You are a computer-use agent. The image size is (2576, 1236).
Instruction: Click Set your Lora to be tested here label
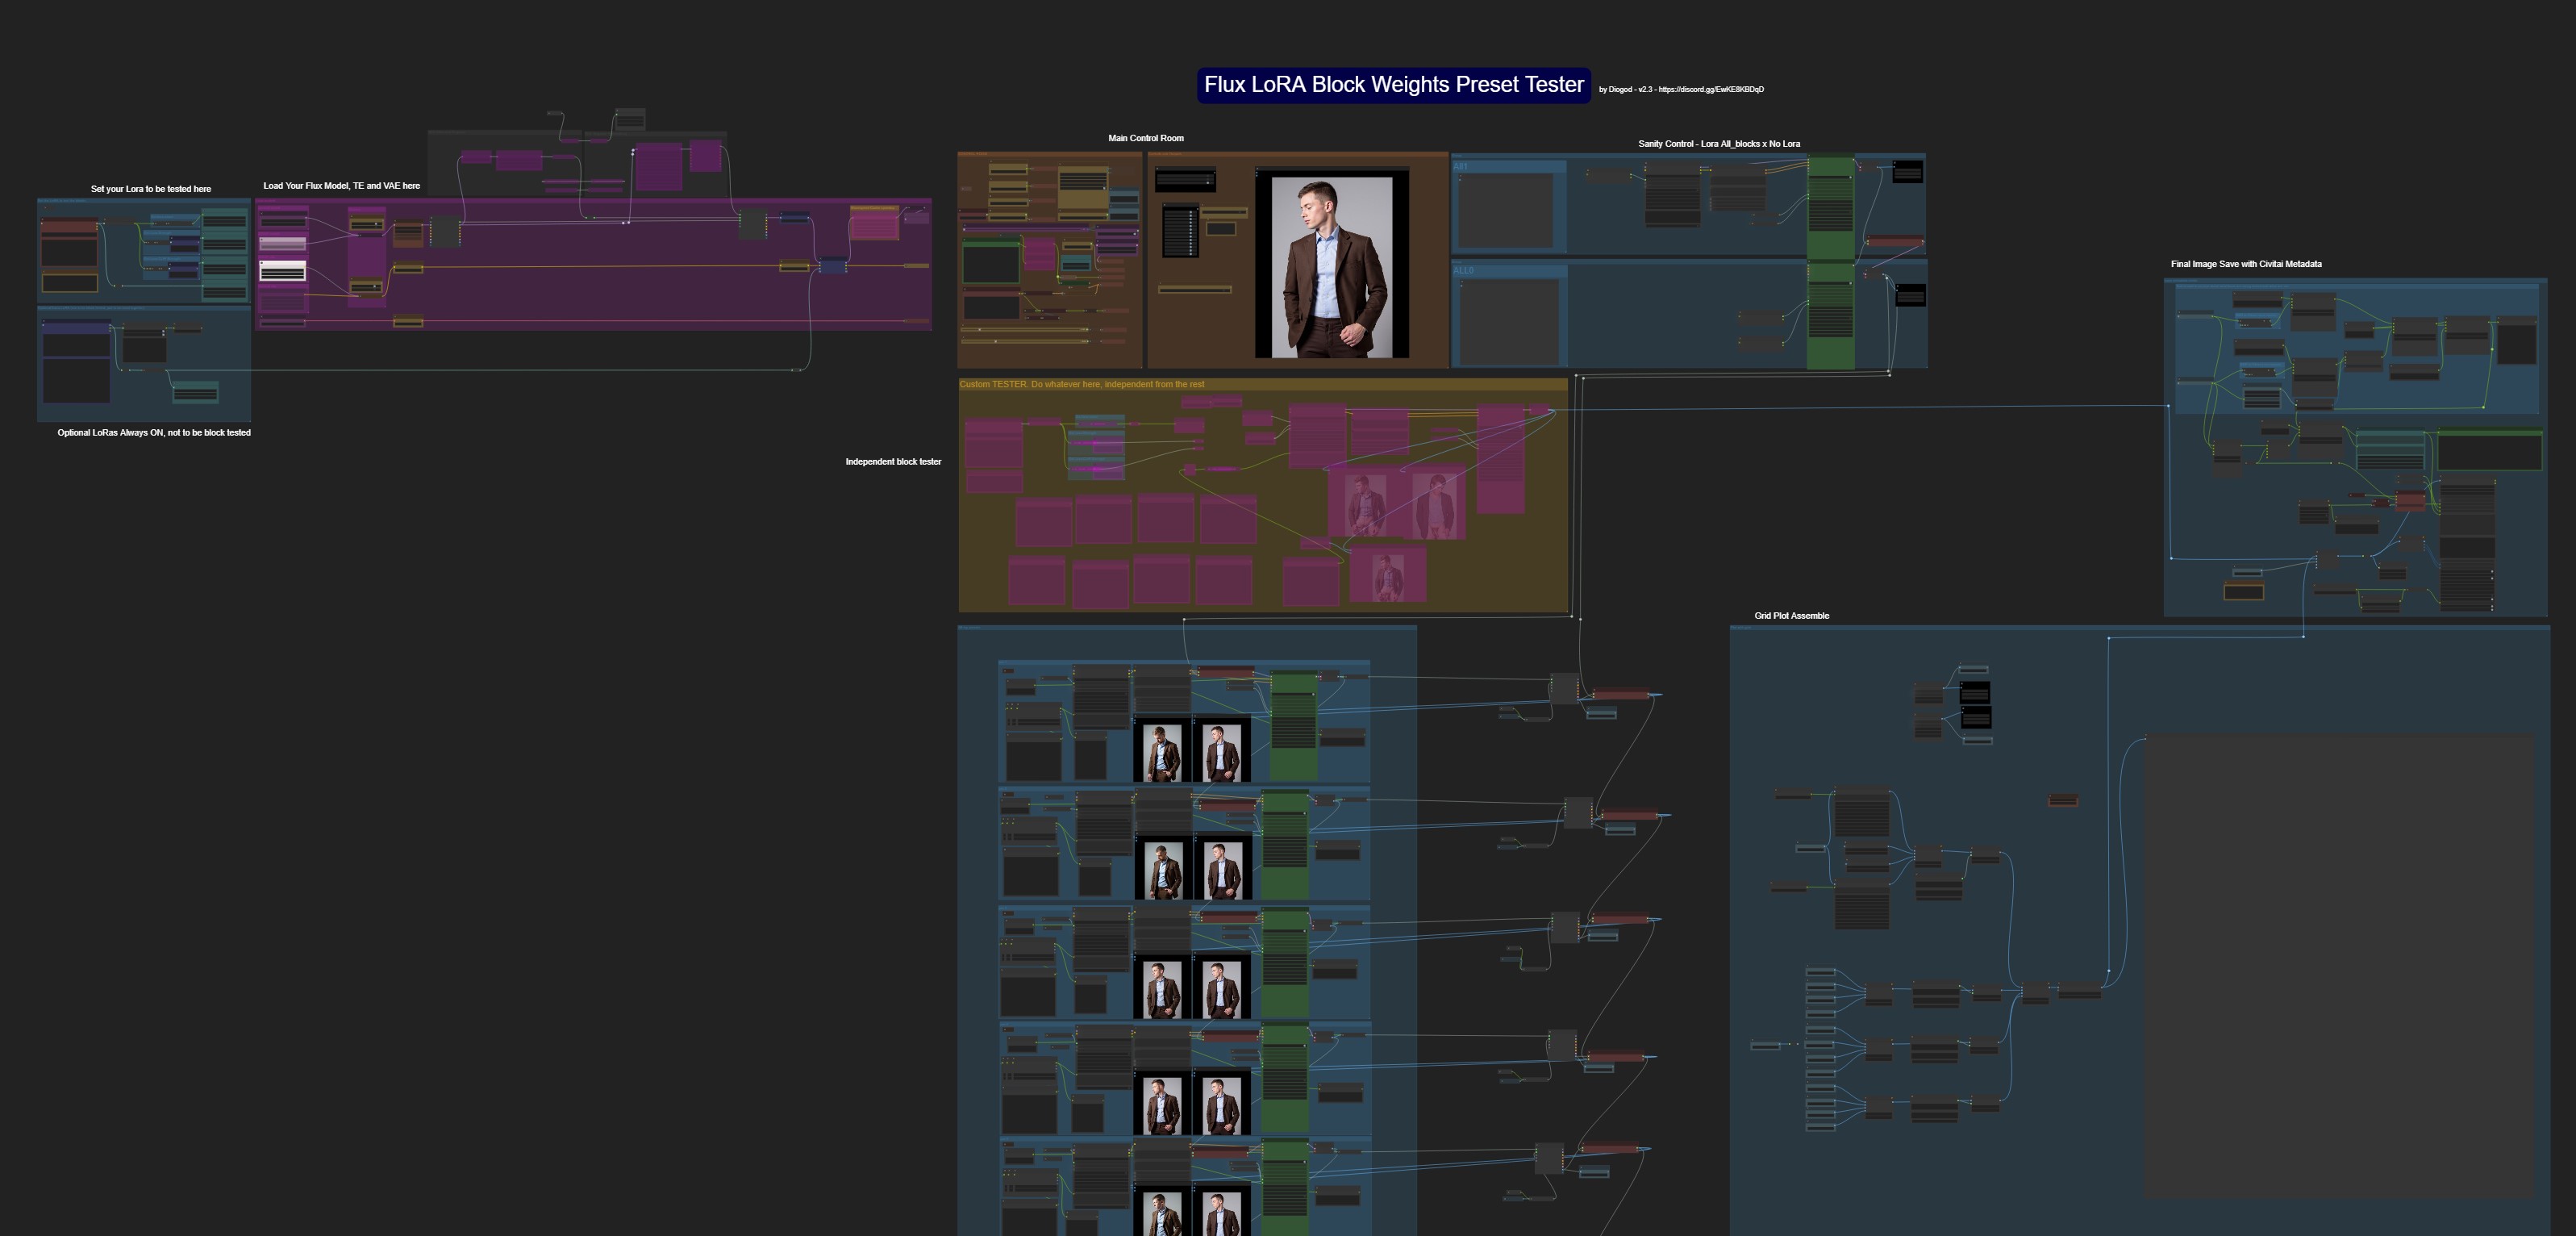pos(150,189)
